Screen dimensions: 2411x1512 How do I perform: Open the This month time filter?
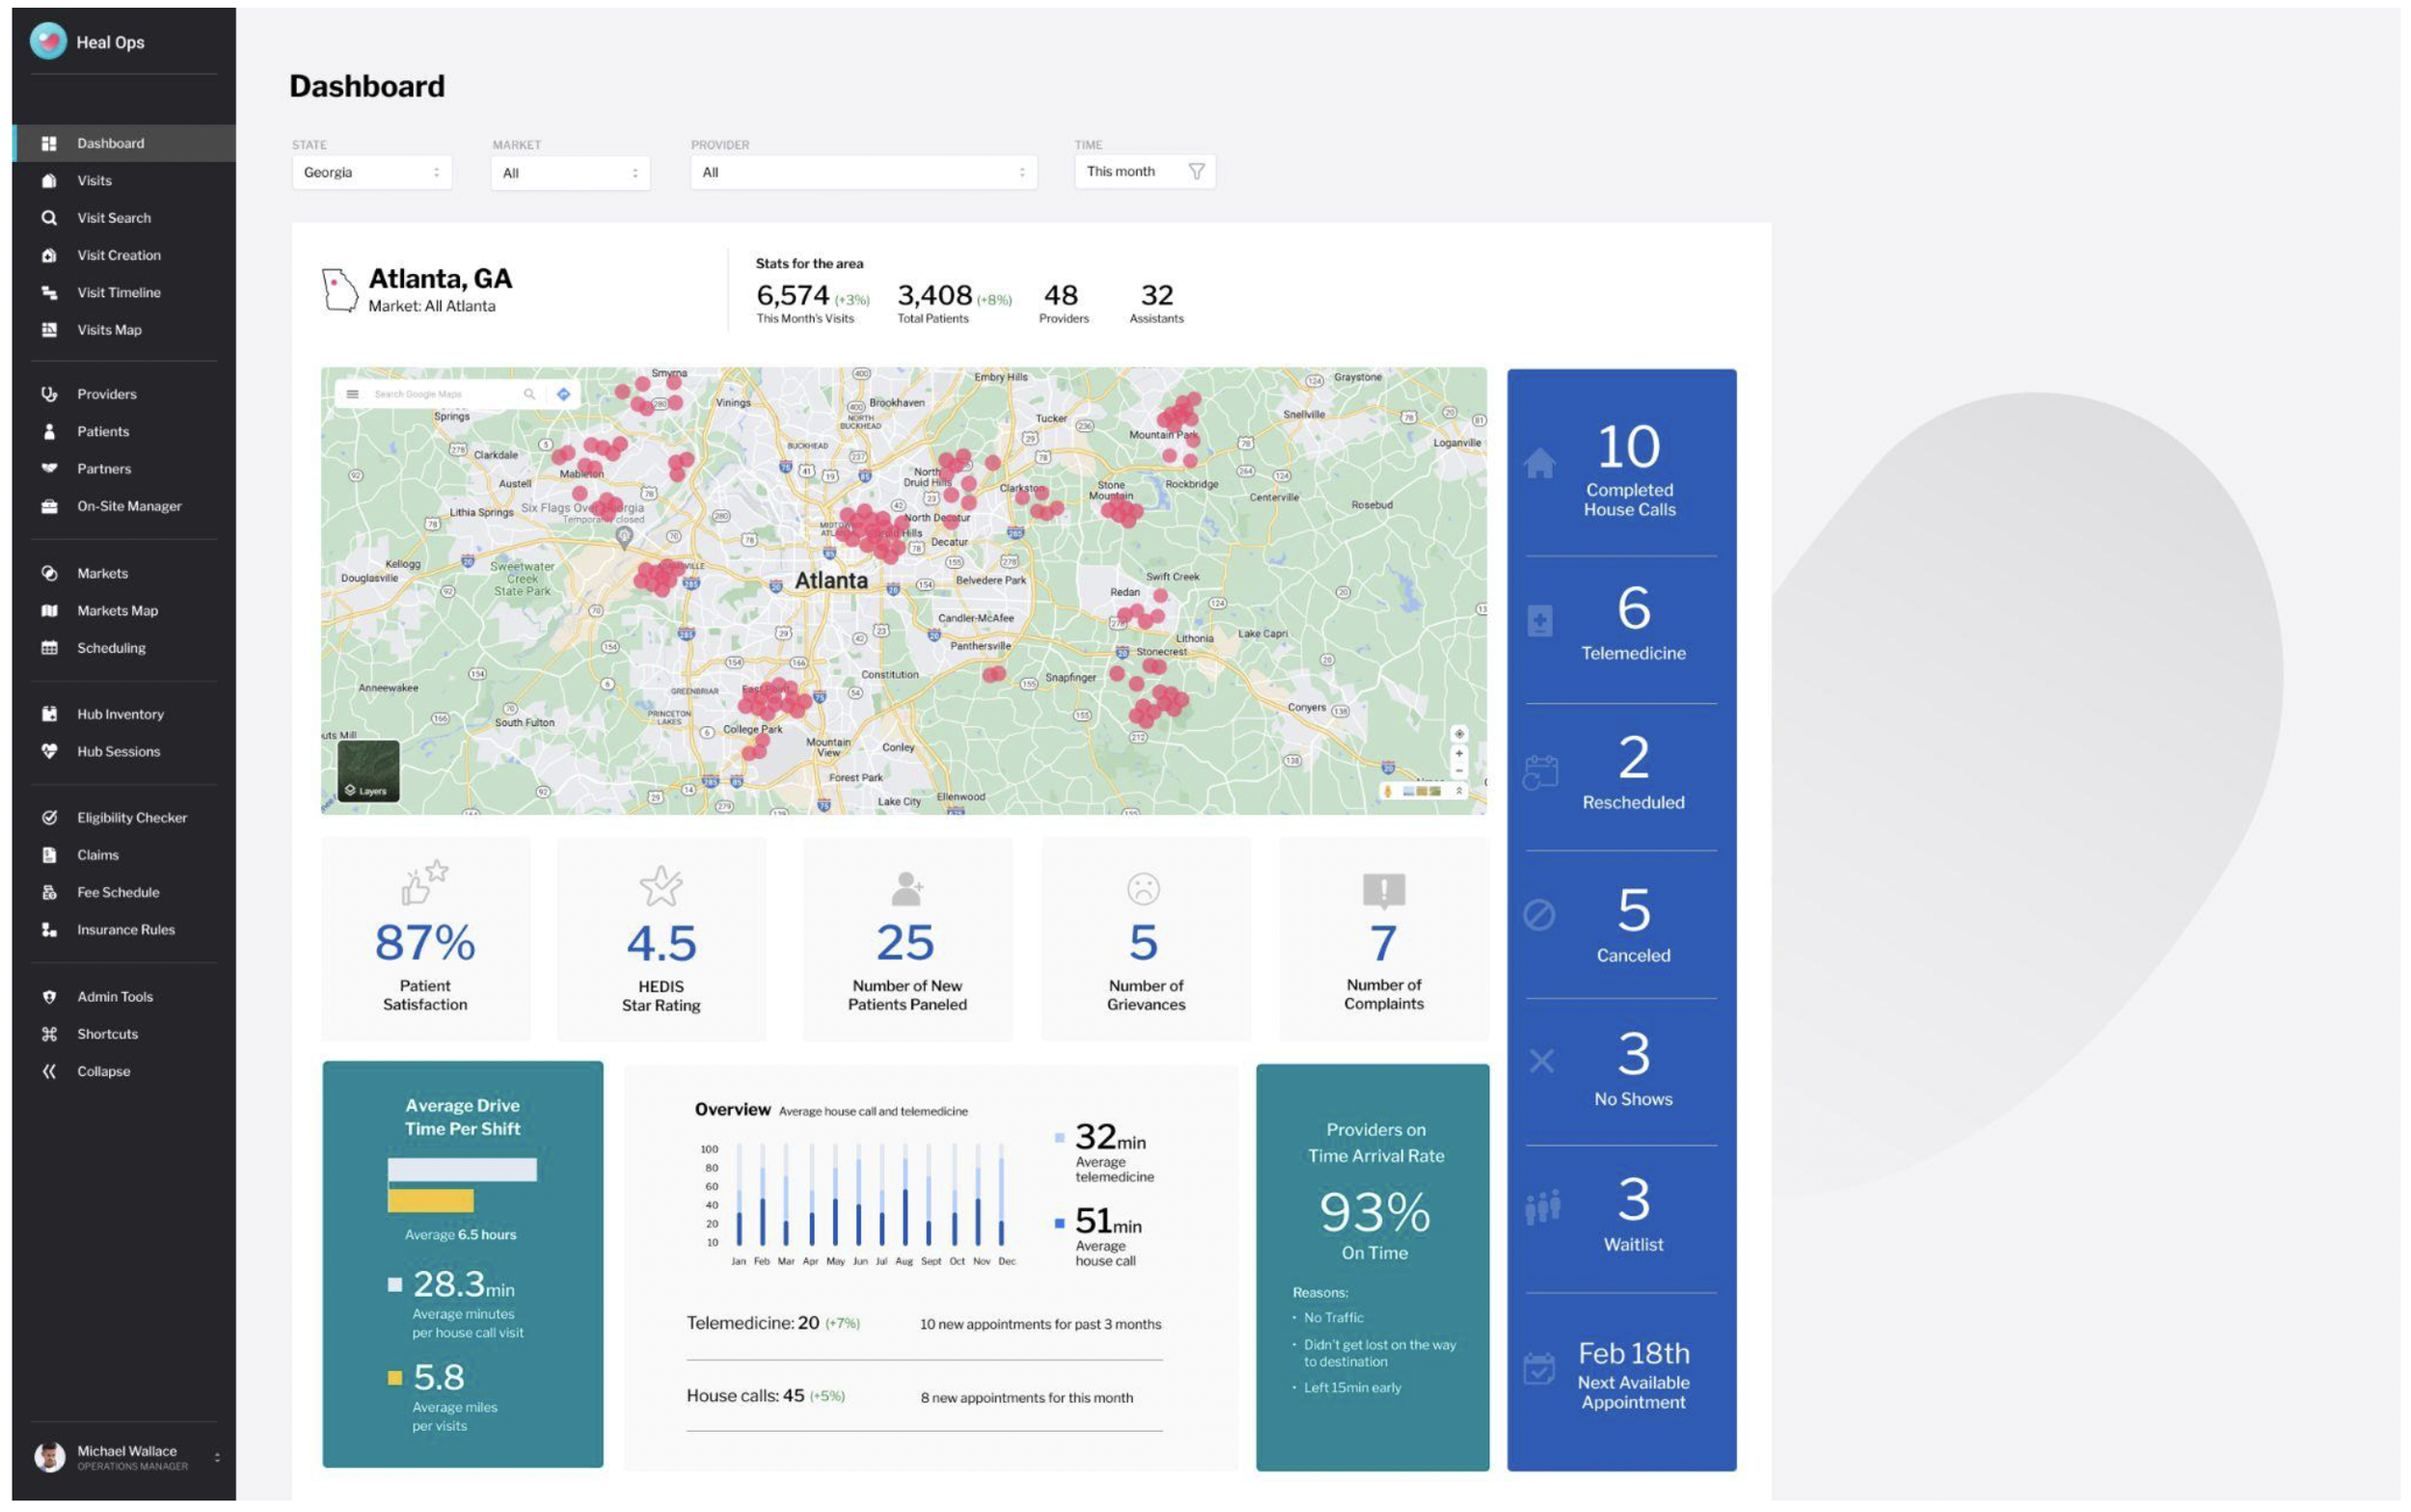point(1144,172)
